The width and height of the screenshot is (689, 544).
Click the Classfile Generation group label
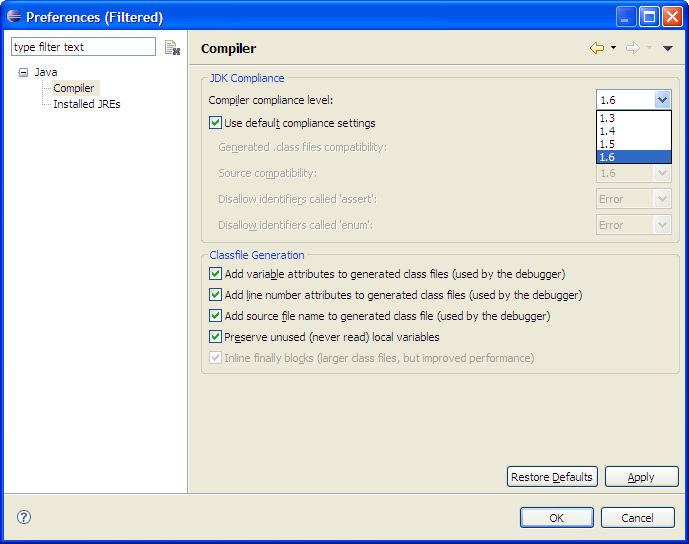[257, 255]
